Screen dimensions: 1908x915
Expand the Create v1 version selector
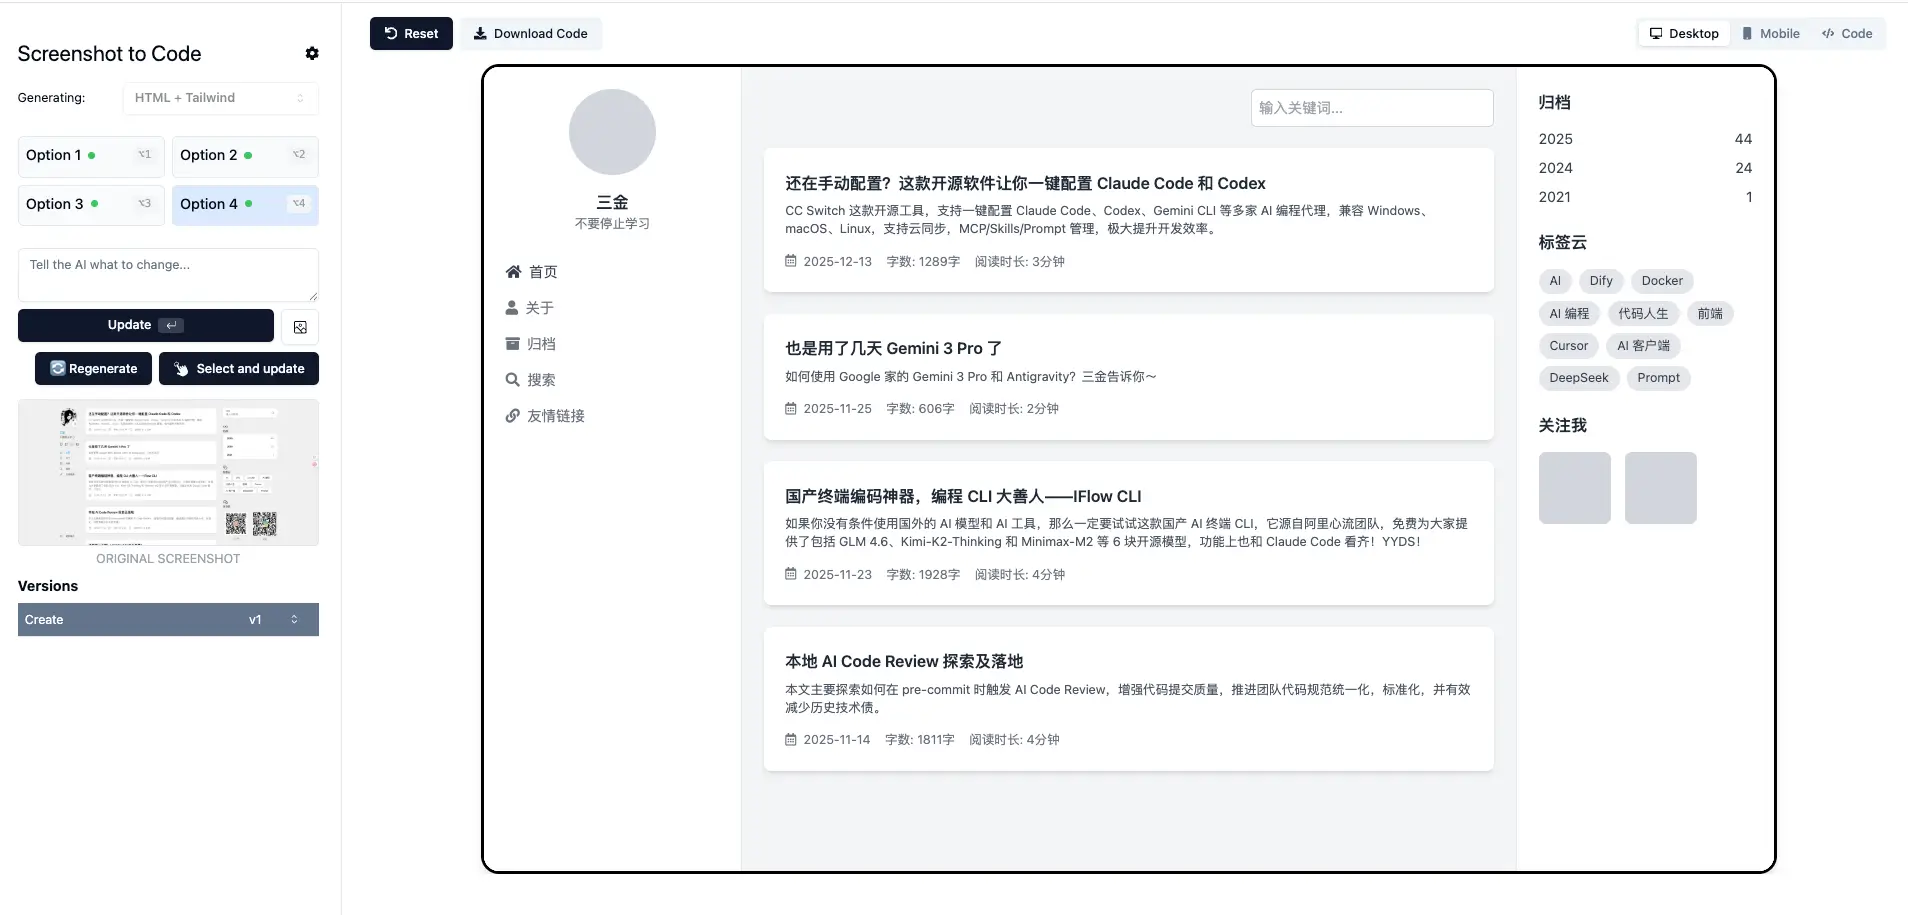coord(168,620)
